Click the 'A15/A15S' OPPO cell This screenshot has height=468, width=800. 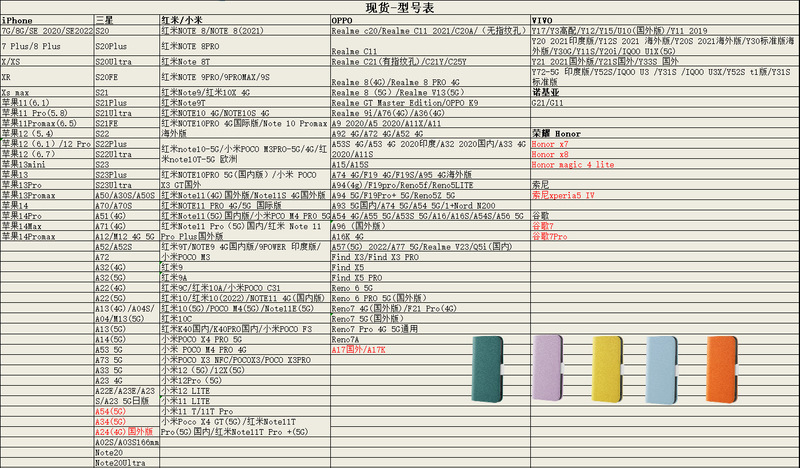(x=430, y=164)
